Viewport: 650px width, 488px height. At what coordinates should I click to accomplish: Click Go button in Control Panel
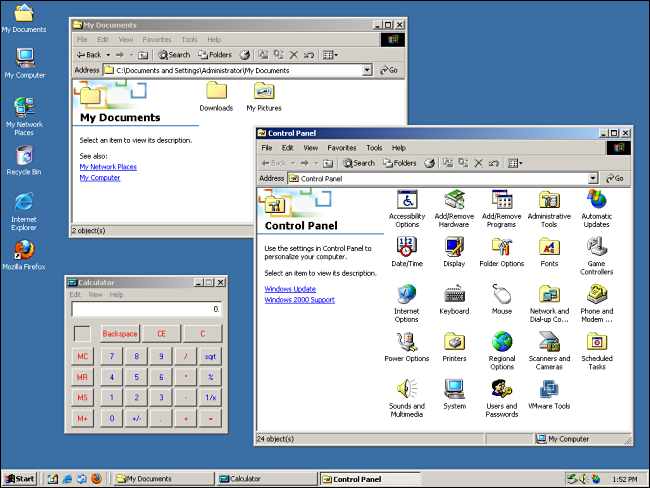pyautogui.click(x=615, y=178)
